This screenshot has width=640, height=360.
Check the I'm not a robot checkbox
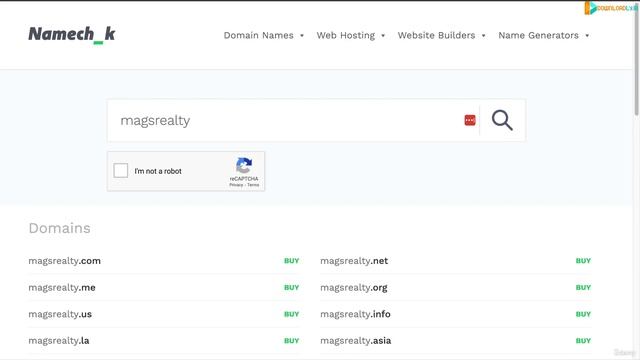click(x=121, y=171)
